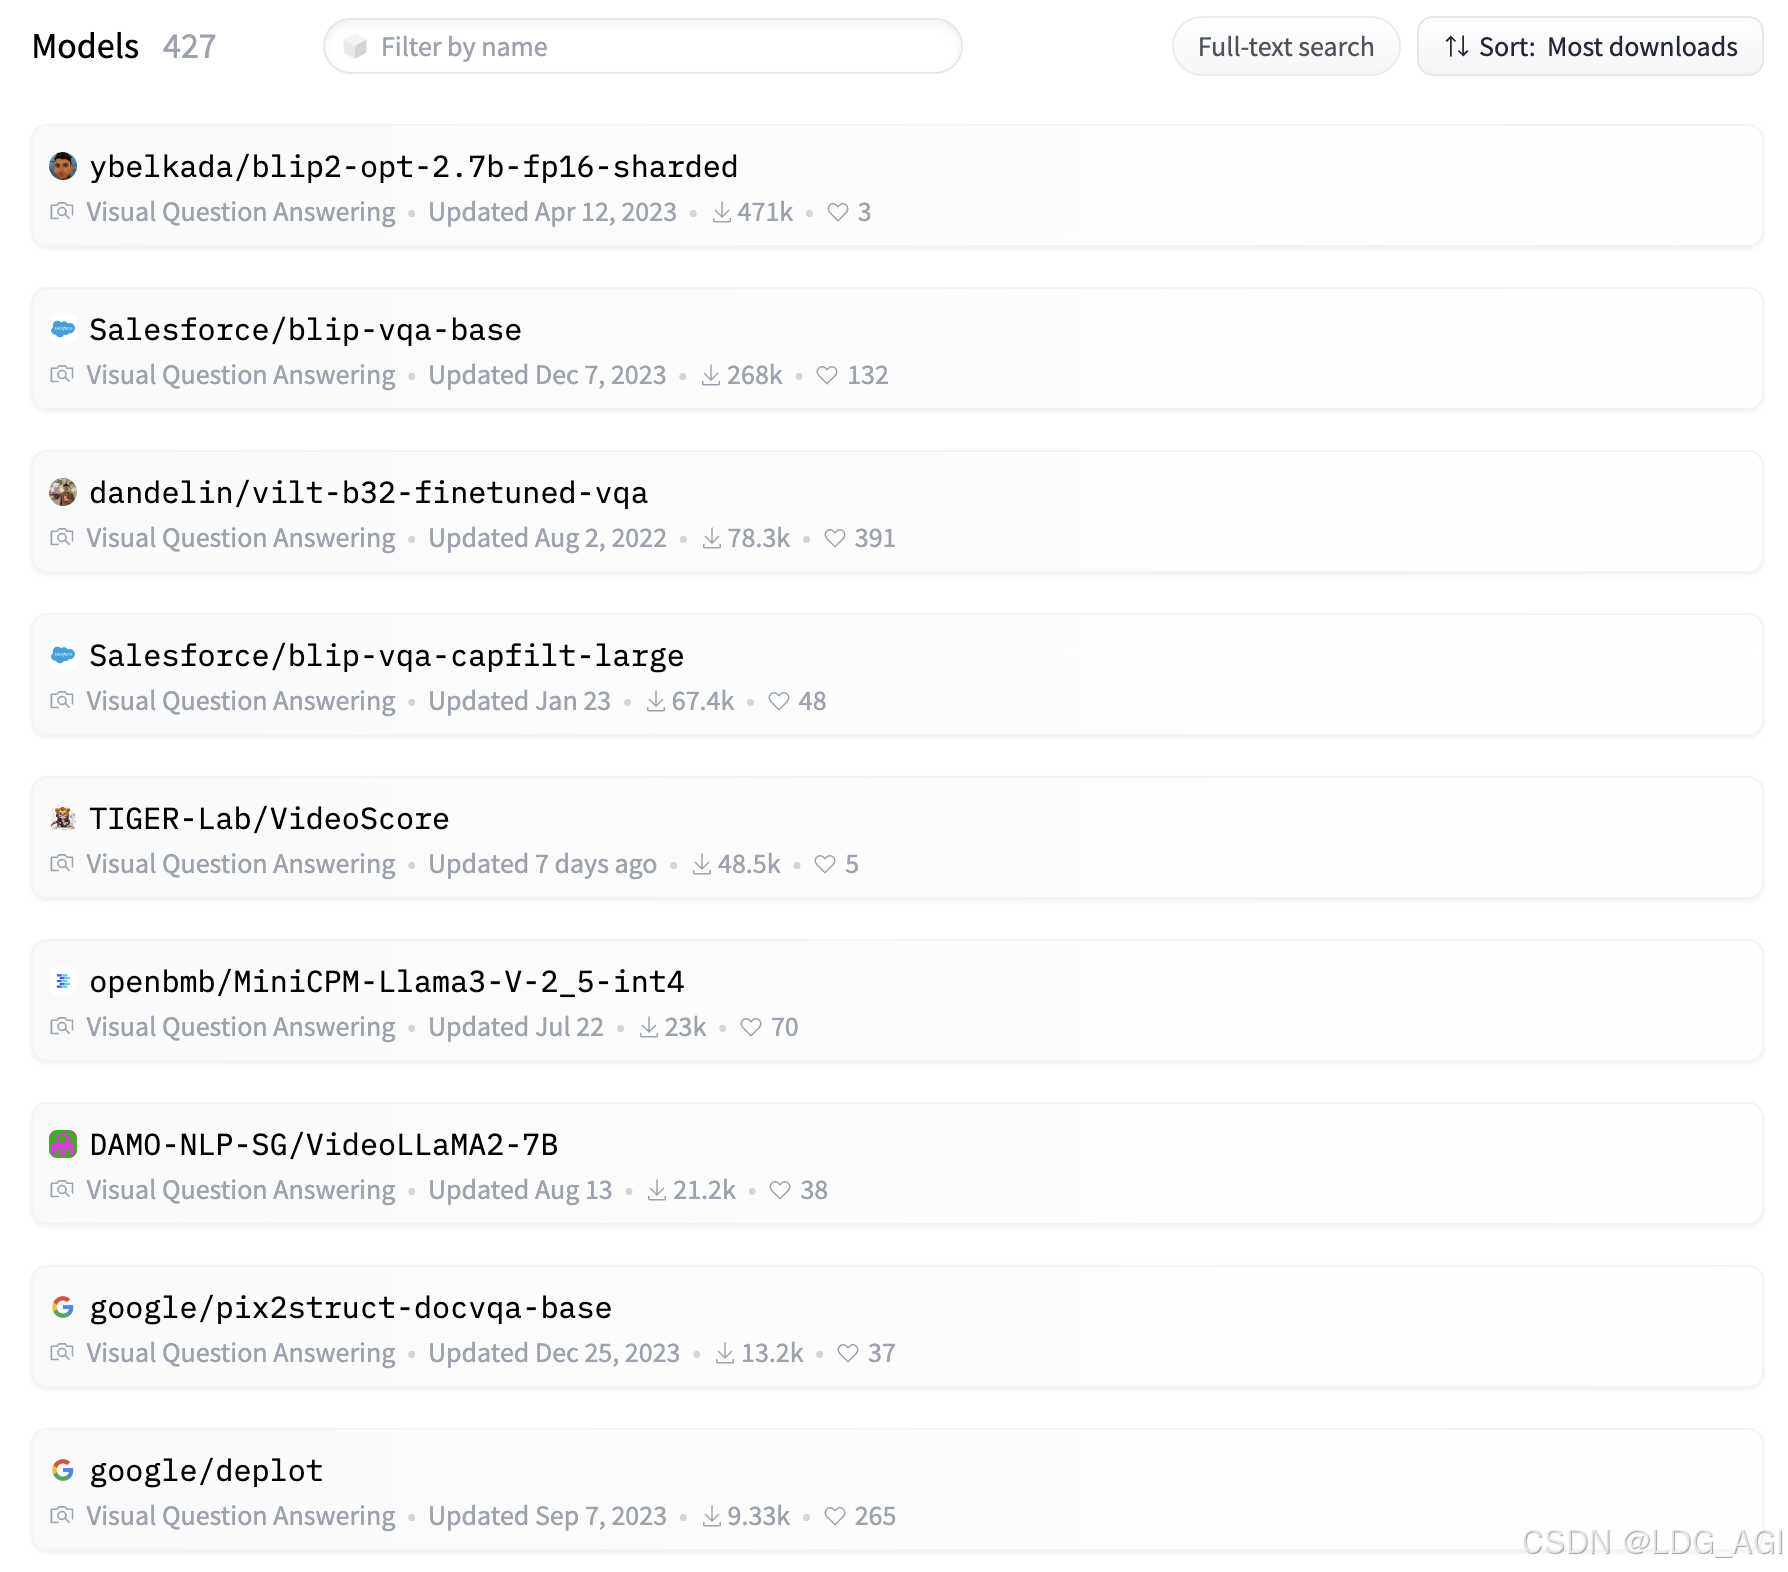Click the sort arrows icon

coord(1457,47)
